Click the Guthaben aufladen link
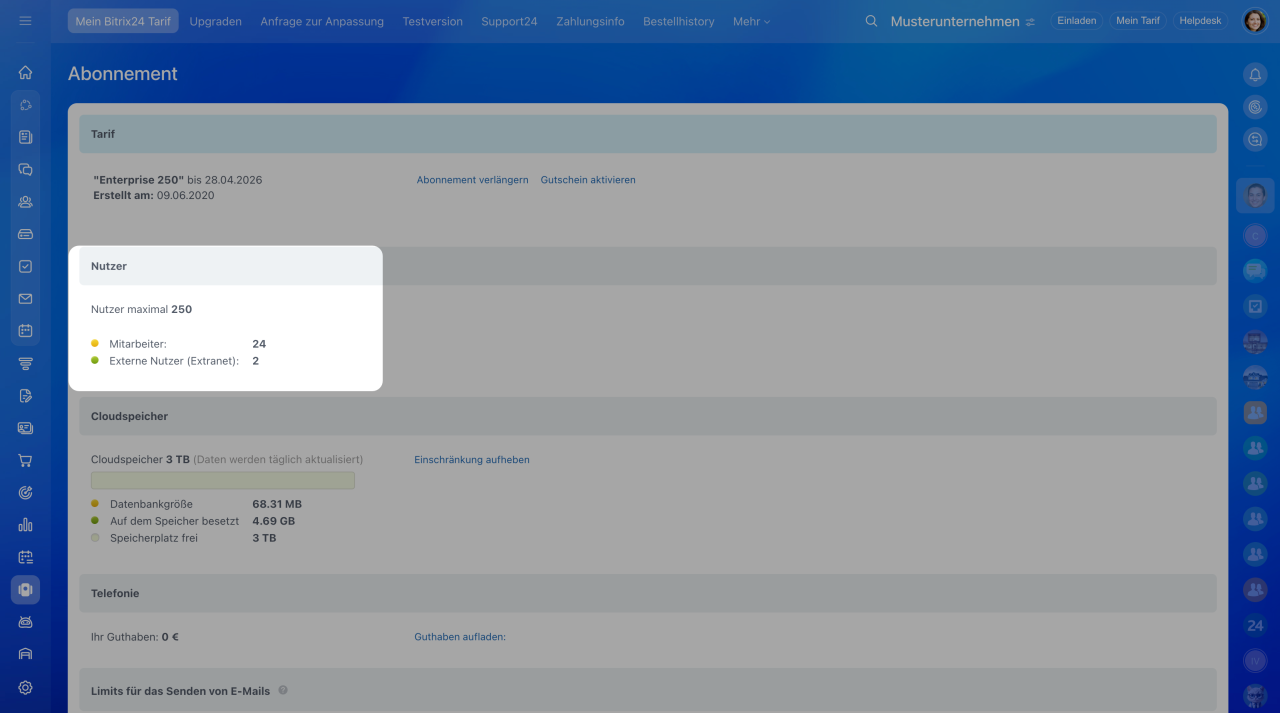This screenshot has height=713, width=1280. click(460, 637)
